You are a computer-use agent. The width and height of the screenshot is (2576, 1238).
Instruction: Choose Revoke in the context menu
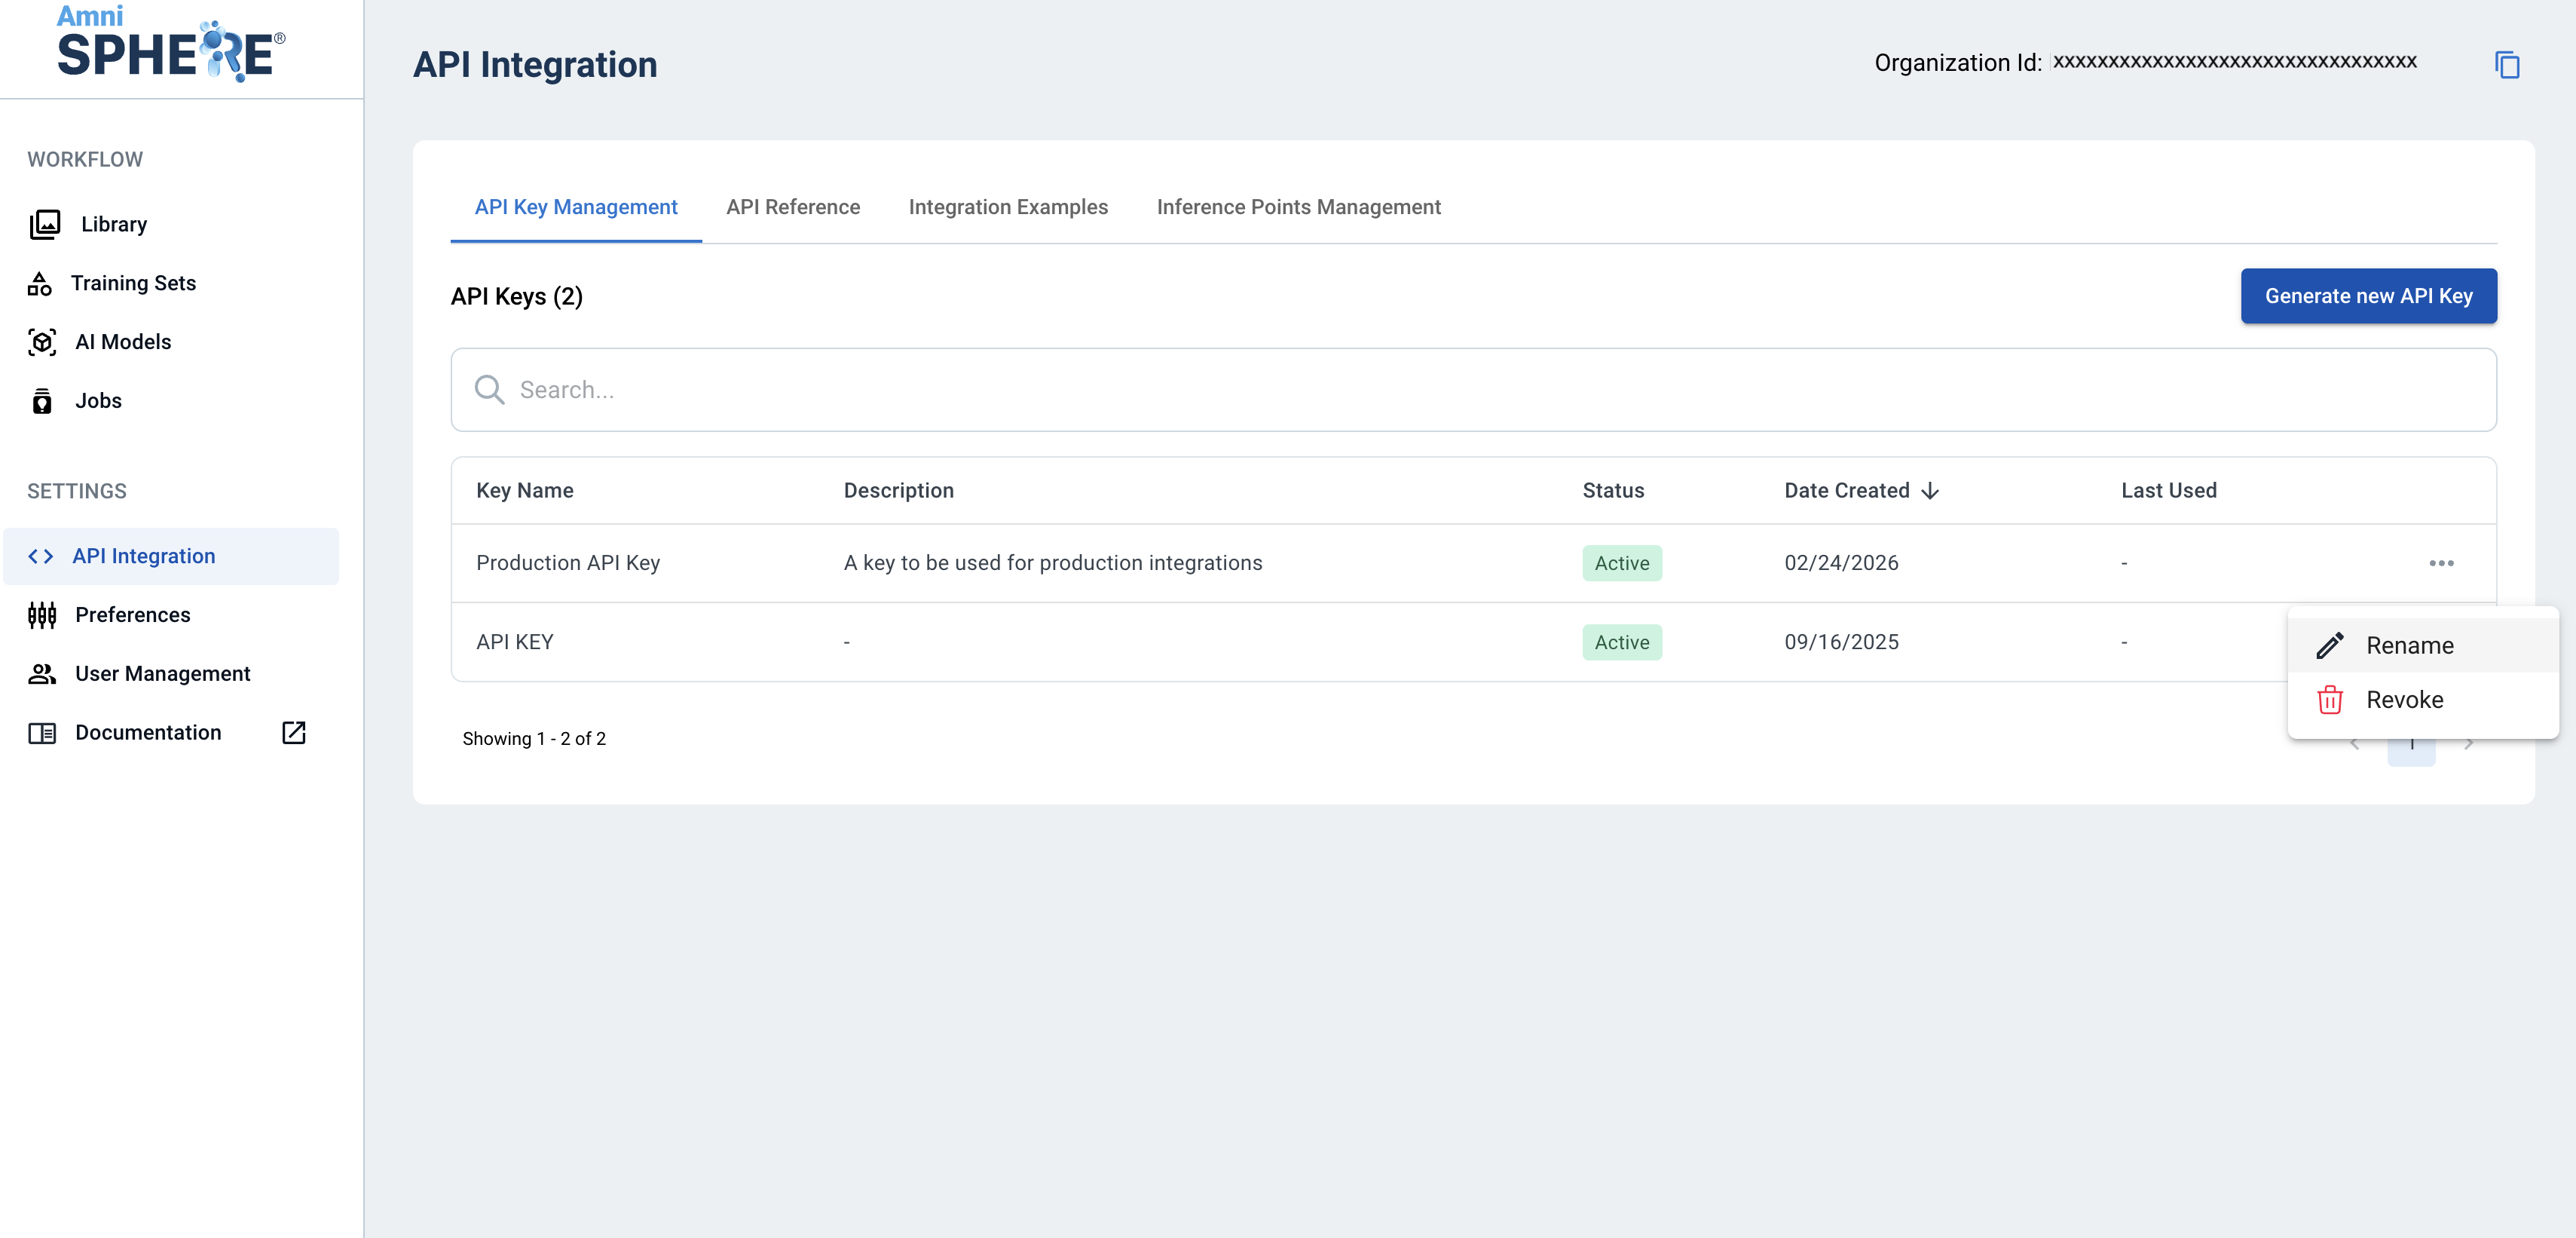[2403, 700]
